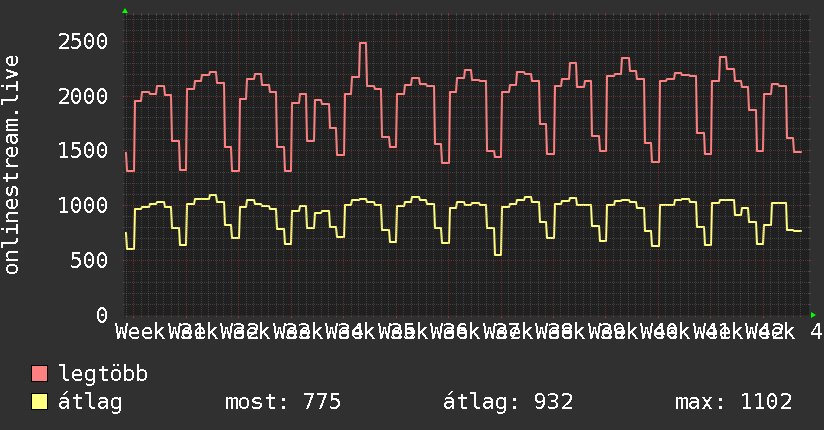Click the green arrow at the y-axis top
Screen dimensions: 824x430
[125, 11]
